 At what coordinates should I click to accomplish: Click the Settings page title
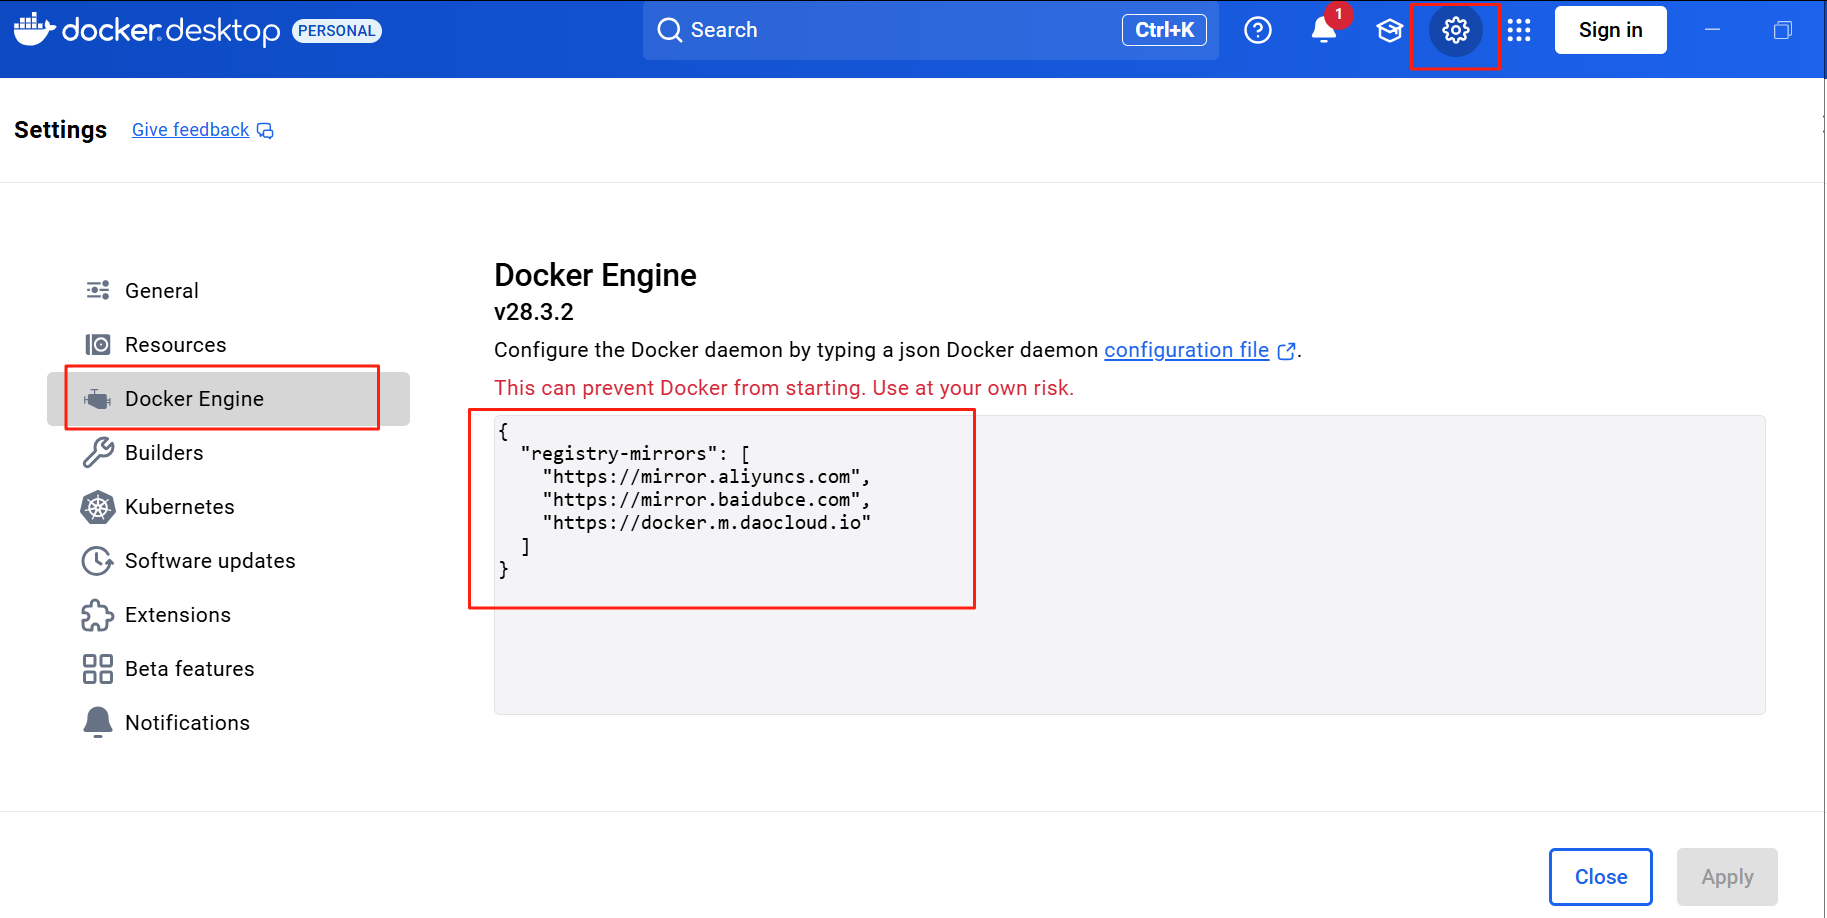60,130
